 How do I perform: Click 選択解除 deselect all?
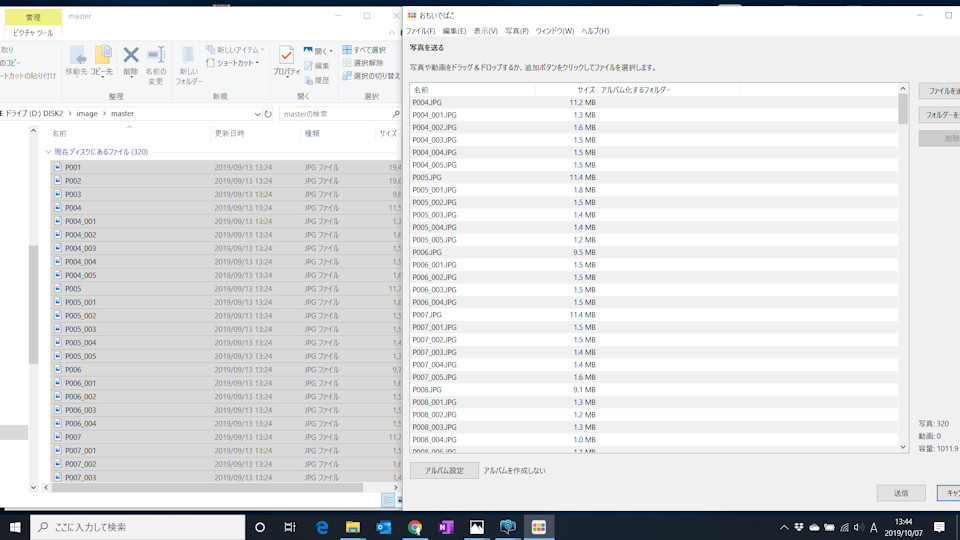[x=363, y=63]
